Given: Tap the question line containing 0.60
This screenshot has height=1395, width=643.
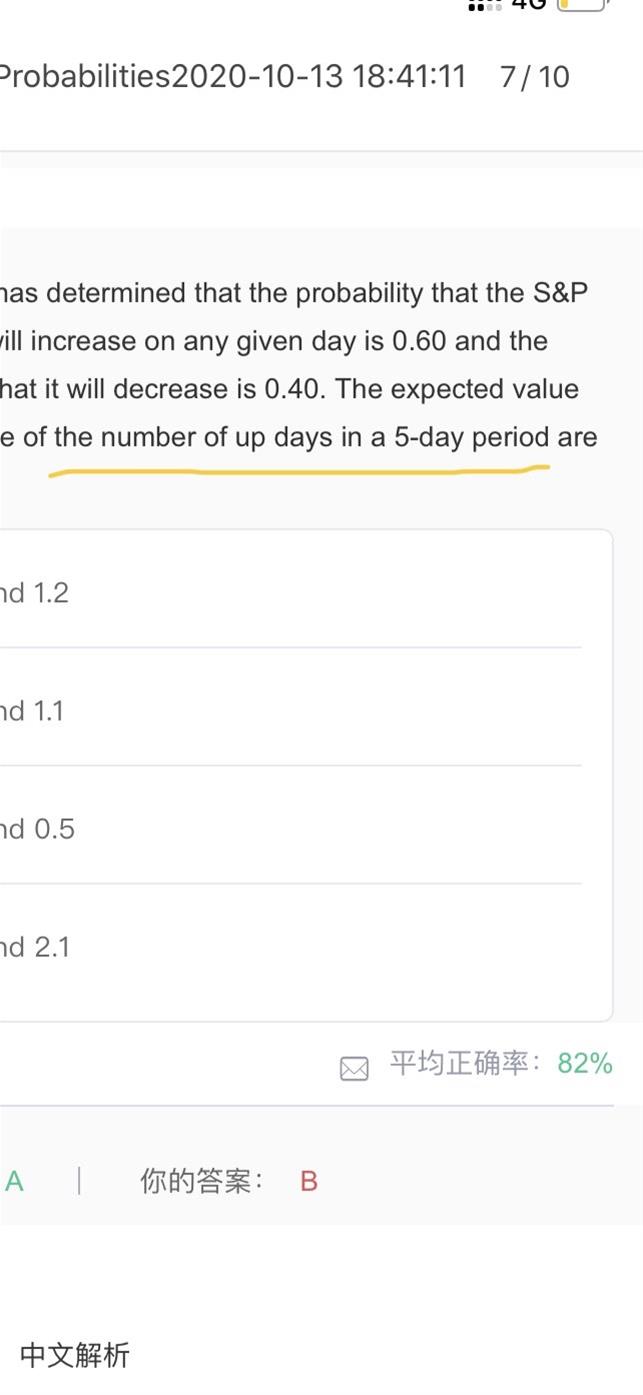Looking at the screenshot, I should coord(274,341).
